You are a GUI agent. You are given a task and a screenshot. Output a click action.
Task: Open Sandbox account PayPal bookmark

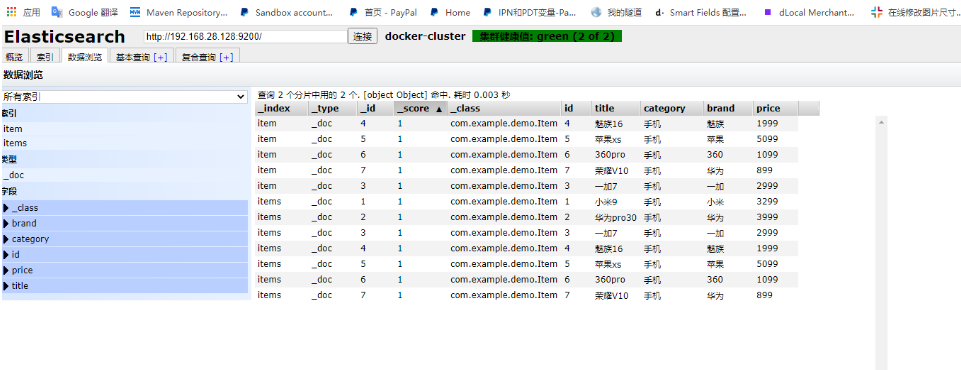click(x=287, y=12)
